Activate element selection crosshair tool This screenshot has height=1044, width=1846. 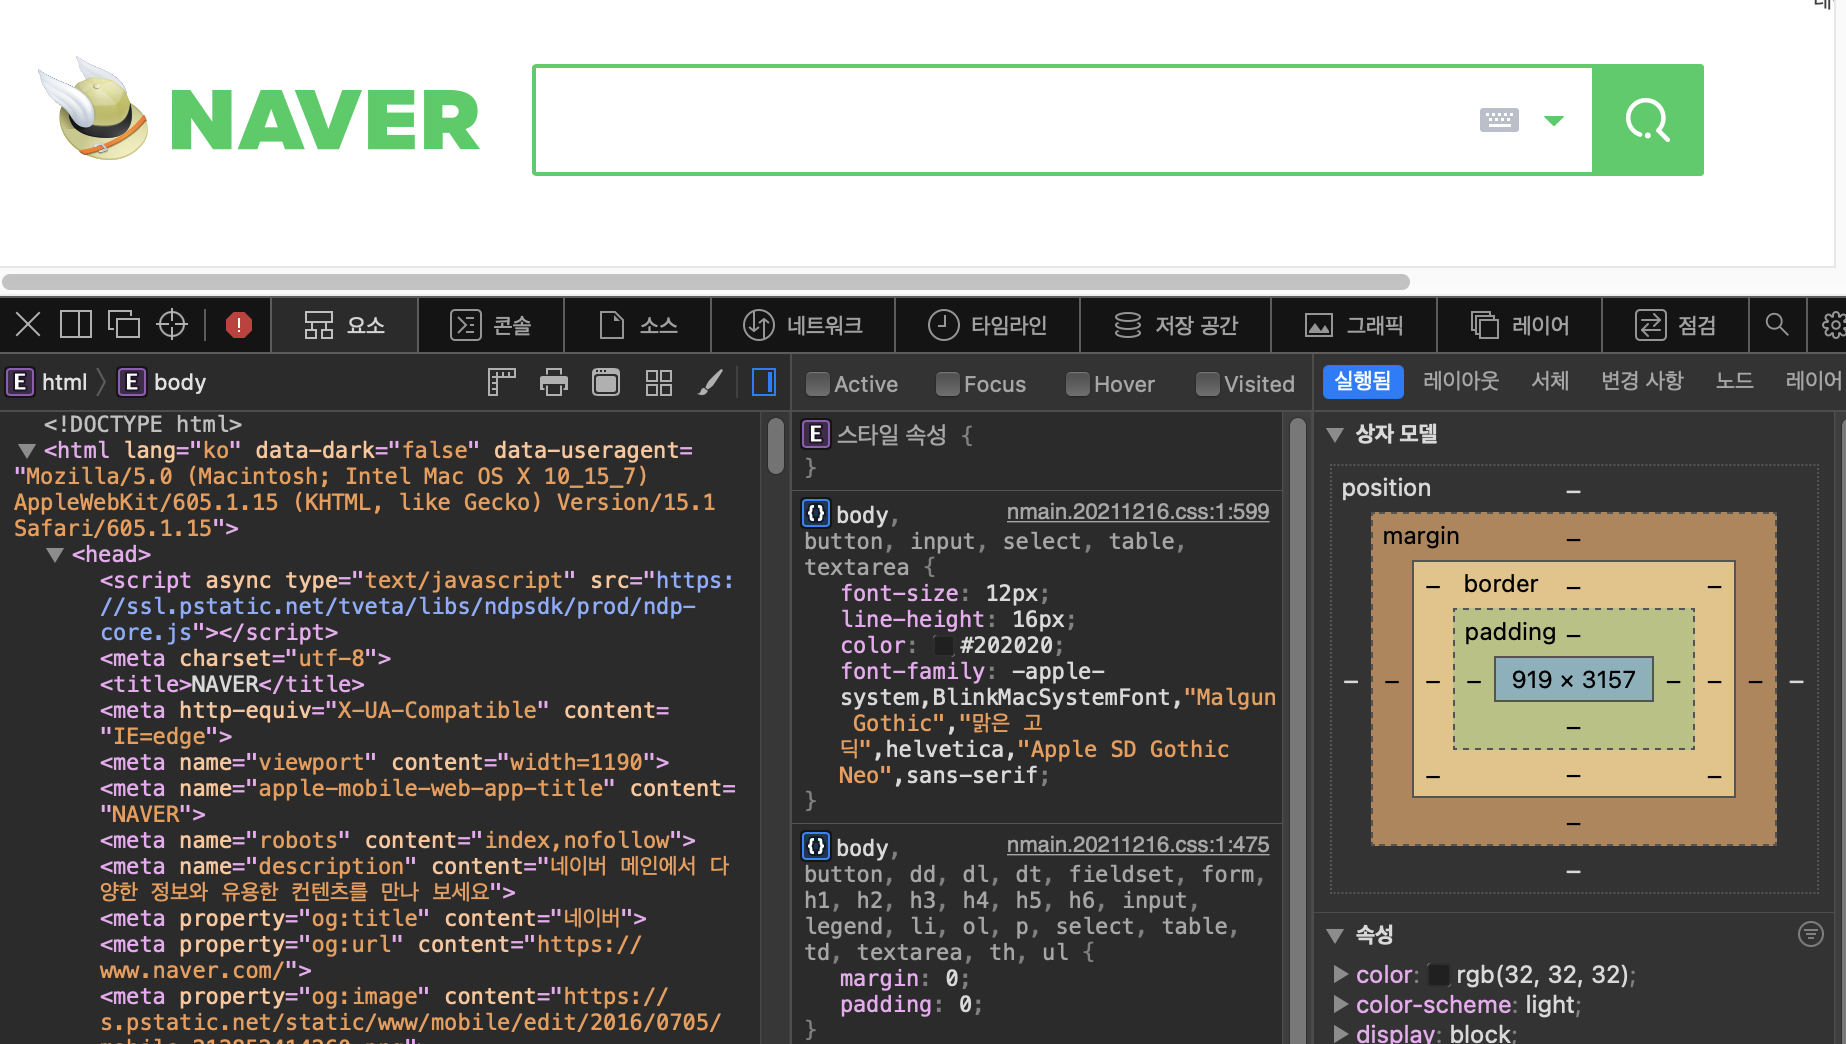click(x=172, y=325)
